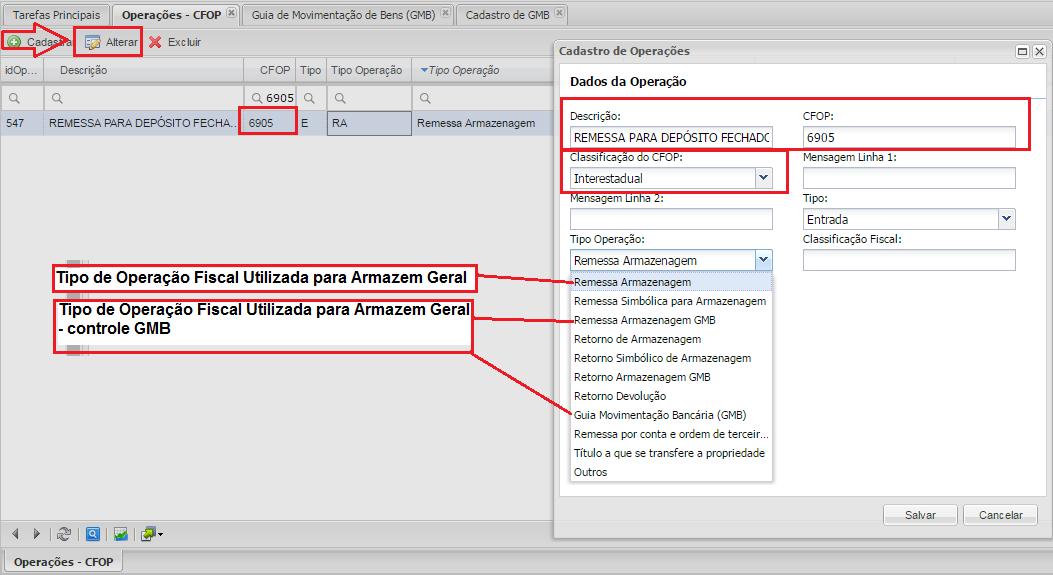The image size is (1053, 575).
Task: Click Operações - CFOP button in bottom bar
Action: pyautogui.click(x=63, y=562)
